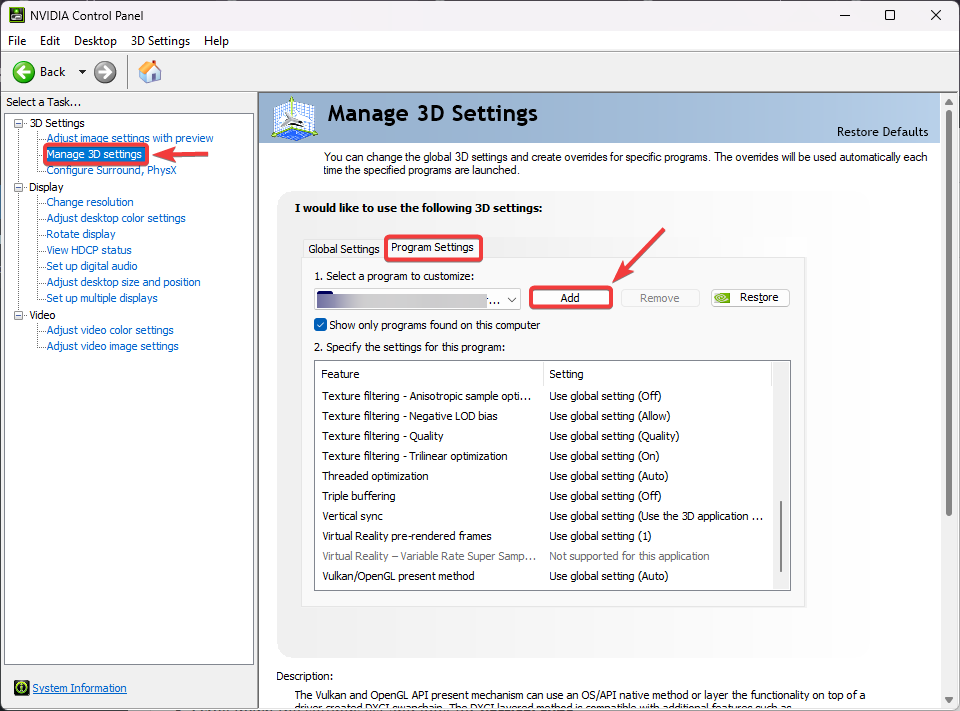The image size is (960, 711).
Task: Uncheck Show only programs found on this computer
Action: [x=321, y=325]
